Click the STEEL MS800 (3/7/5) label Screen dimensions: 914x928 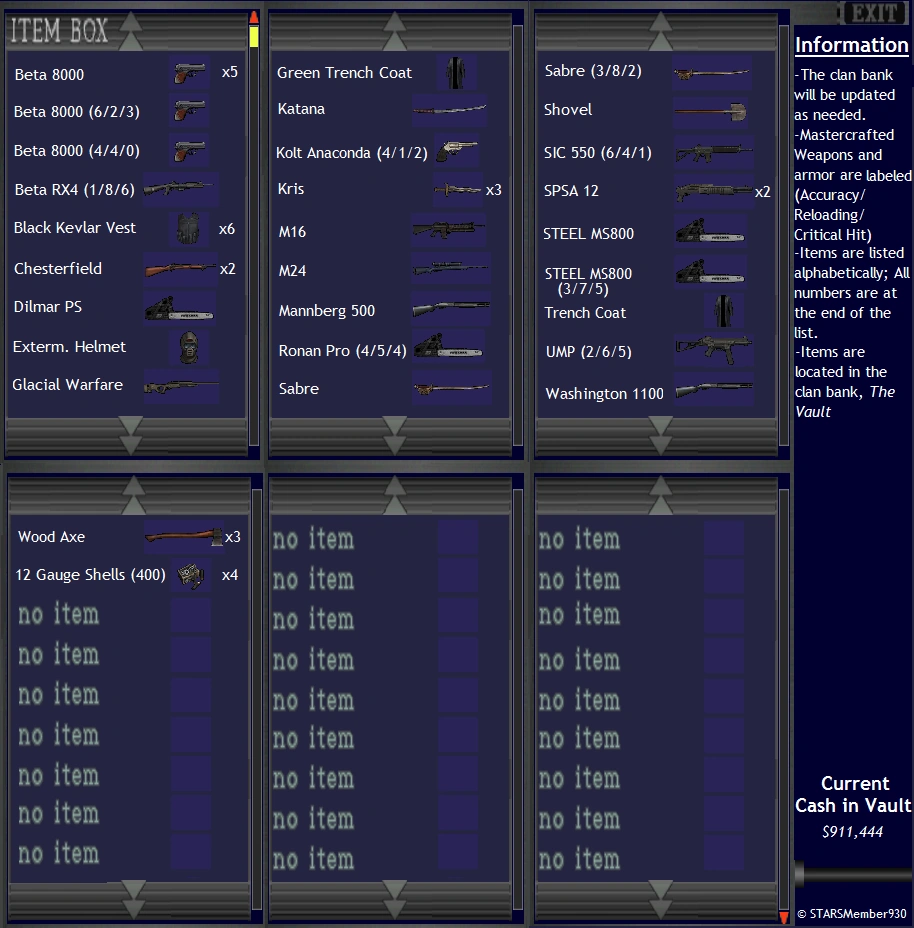coord(588,281)
